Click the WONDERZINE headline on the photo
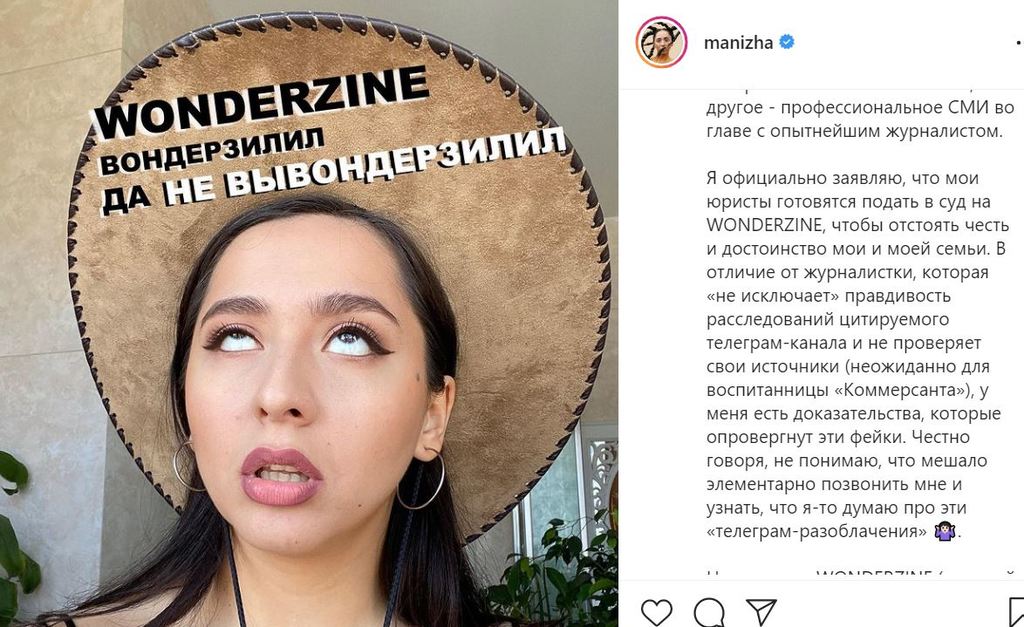This screenshot has height=627, width=1024. click(x=261, y=101)
